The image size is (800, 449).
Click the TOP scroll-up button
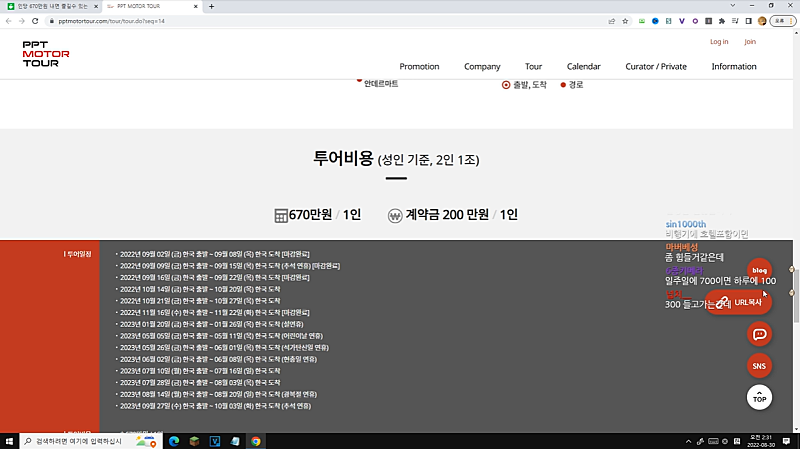pos(760,397)
